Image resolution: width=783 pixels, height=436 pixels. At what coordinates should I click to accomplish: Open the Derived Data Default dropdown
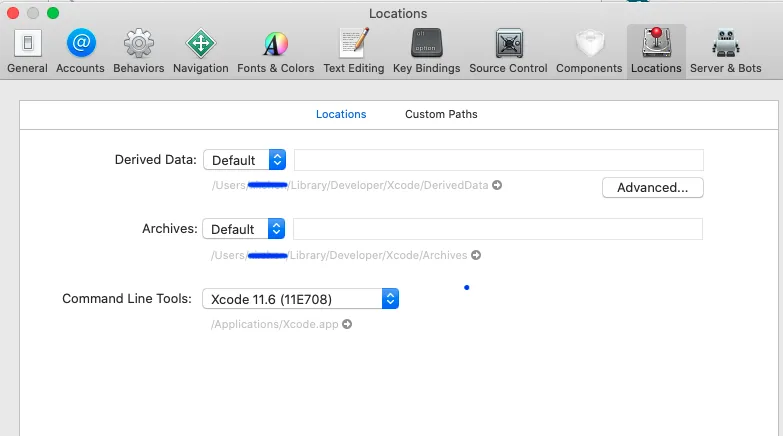pos(245,160)
